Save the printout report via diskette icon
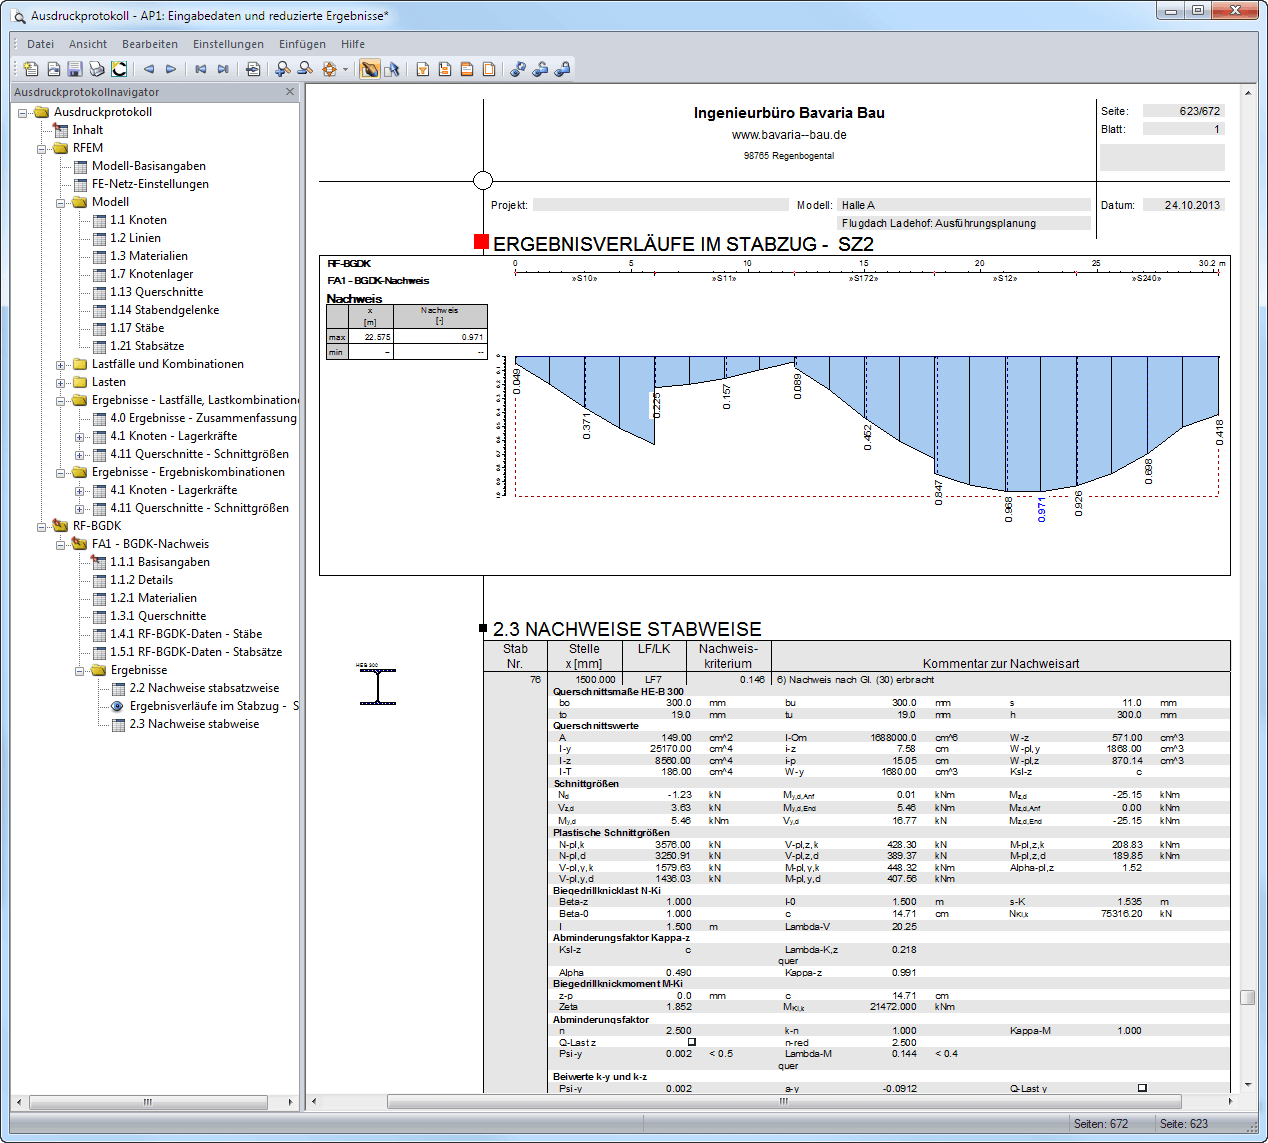Image resolution: width=1268 pixels, height=1143 pixels. click(75, 69)
